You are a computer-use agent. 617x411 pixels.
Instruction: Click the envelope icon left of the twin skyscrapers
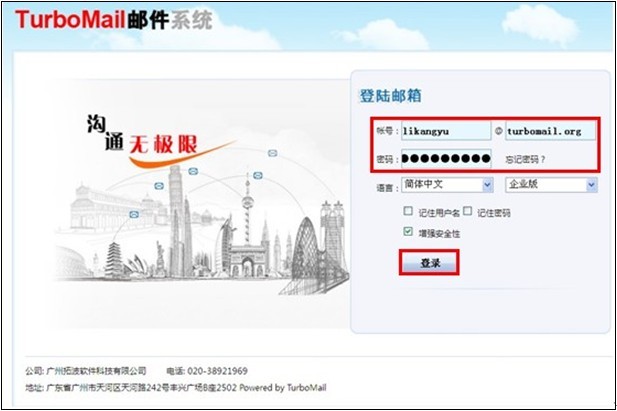tap(159, 186)
